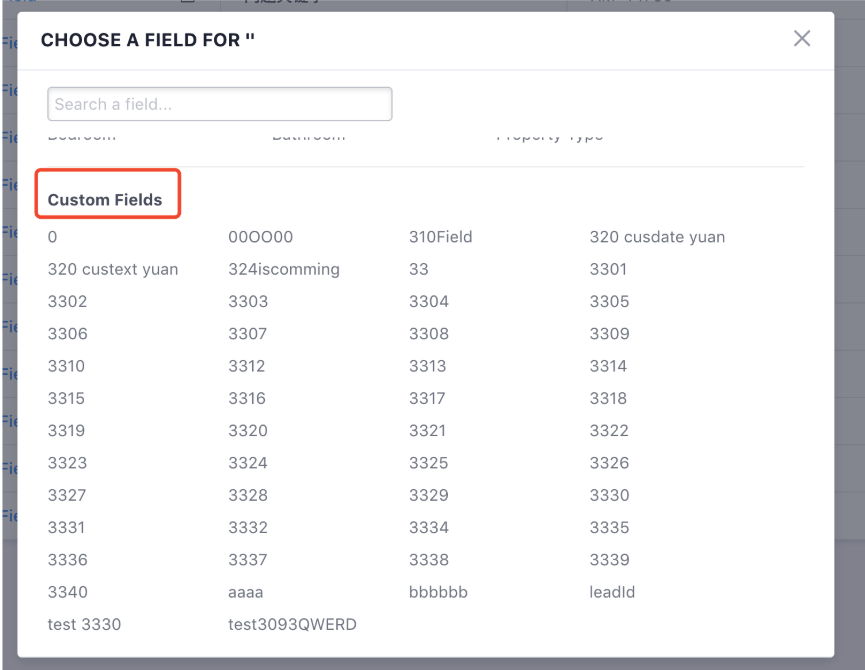Select the field labeled 33
Image resolution: width=865 pixels, height=670 pixels.
click(x=419, y=269)
